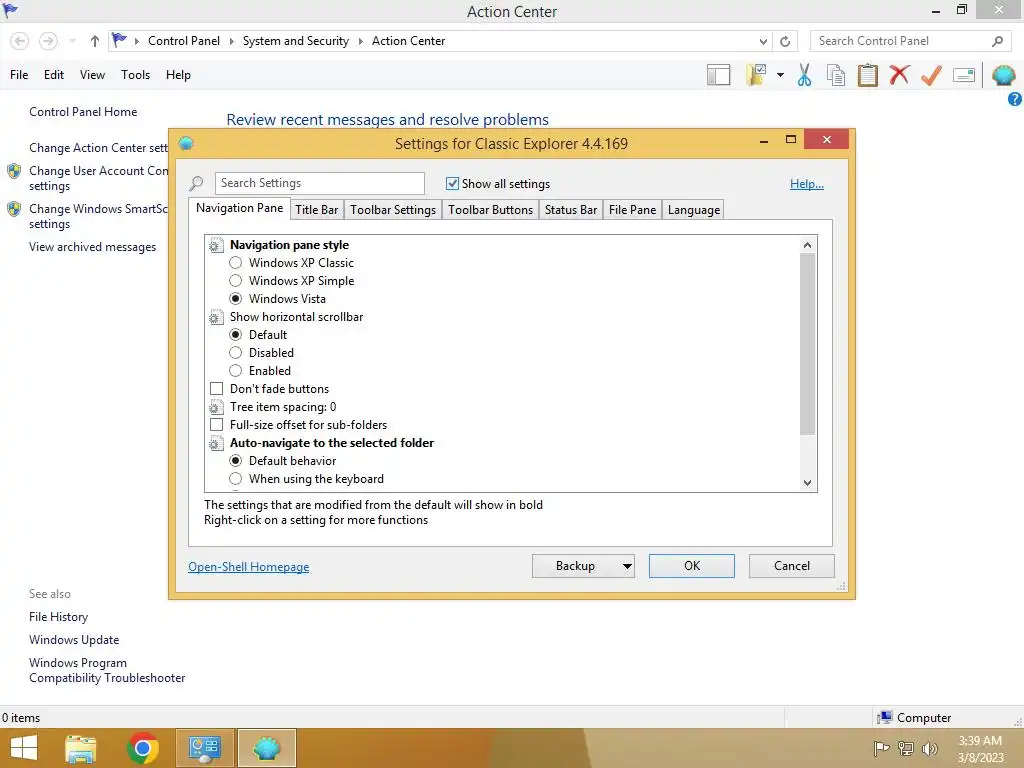This screenshot has height=768, width=1024.
Task: Enable Don't fade buttons checkbox
Action: click(216, 389)
